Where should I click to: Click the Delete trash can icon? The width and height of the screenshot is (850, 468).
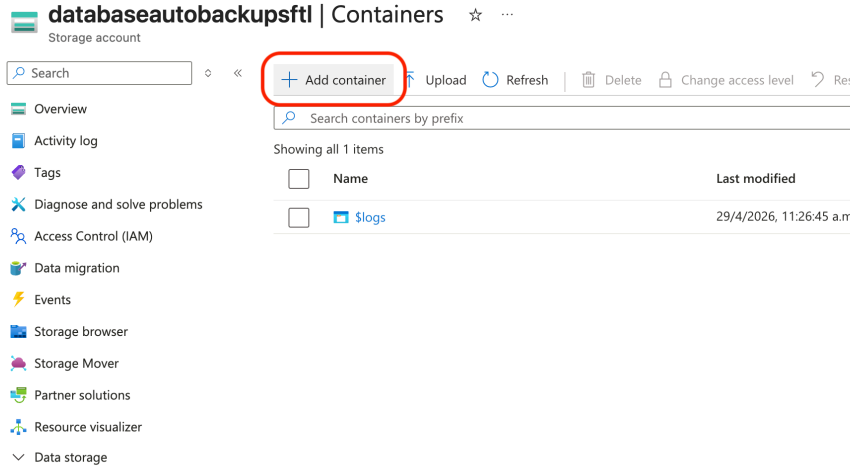(x=589, y=80)
